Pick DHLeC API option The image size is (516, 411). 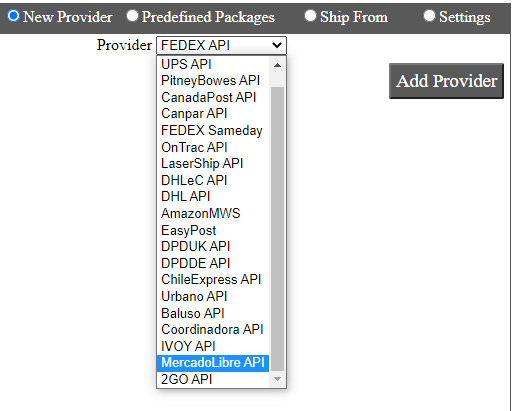point(213,180)
